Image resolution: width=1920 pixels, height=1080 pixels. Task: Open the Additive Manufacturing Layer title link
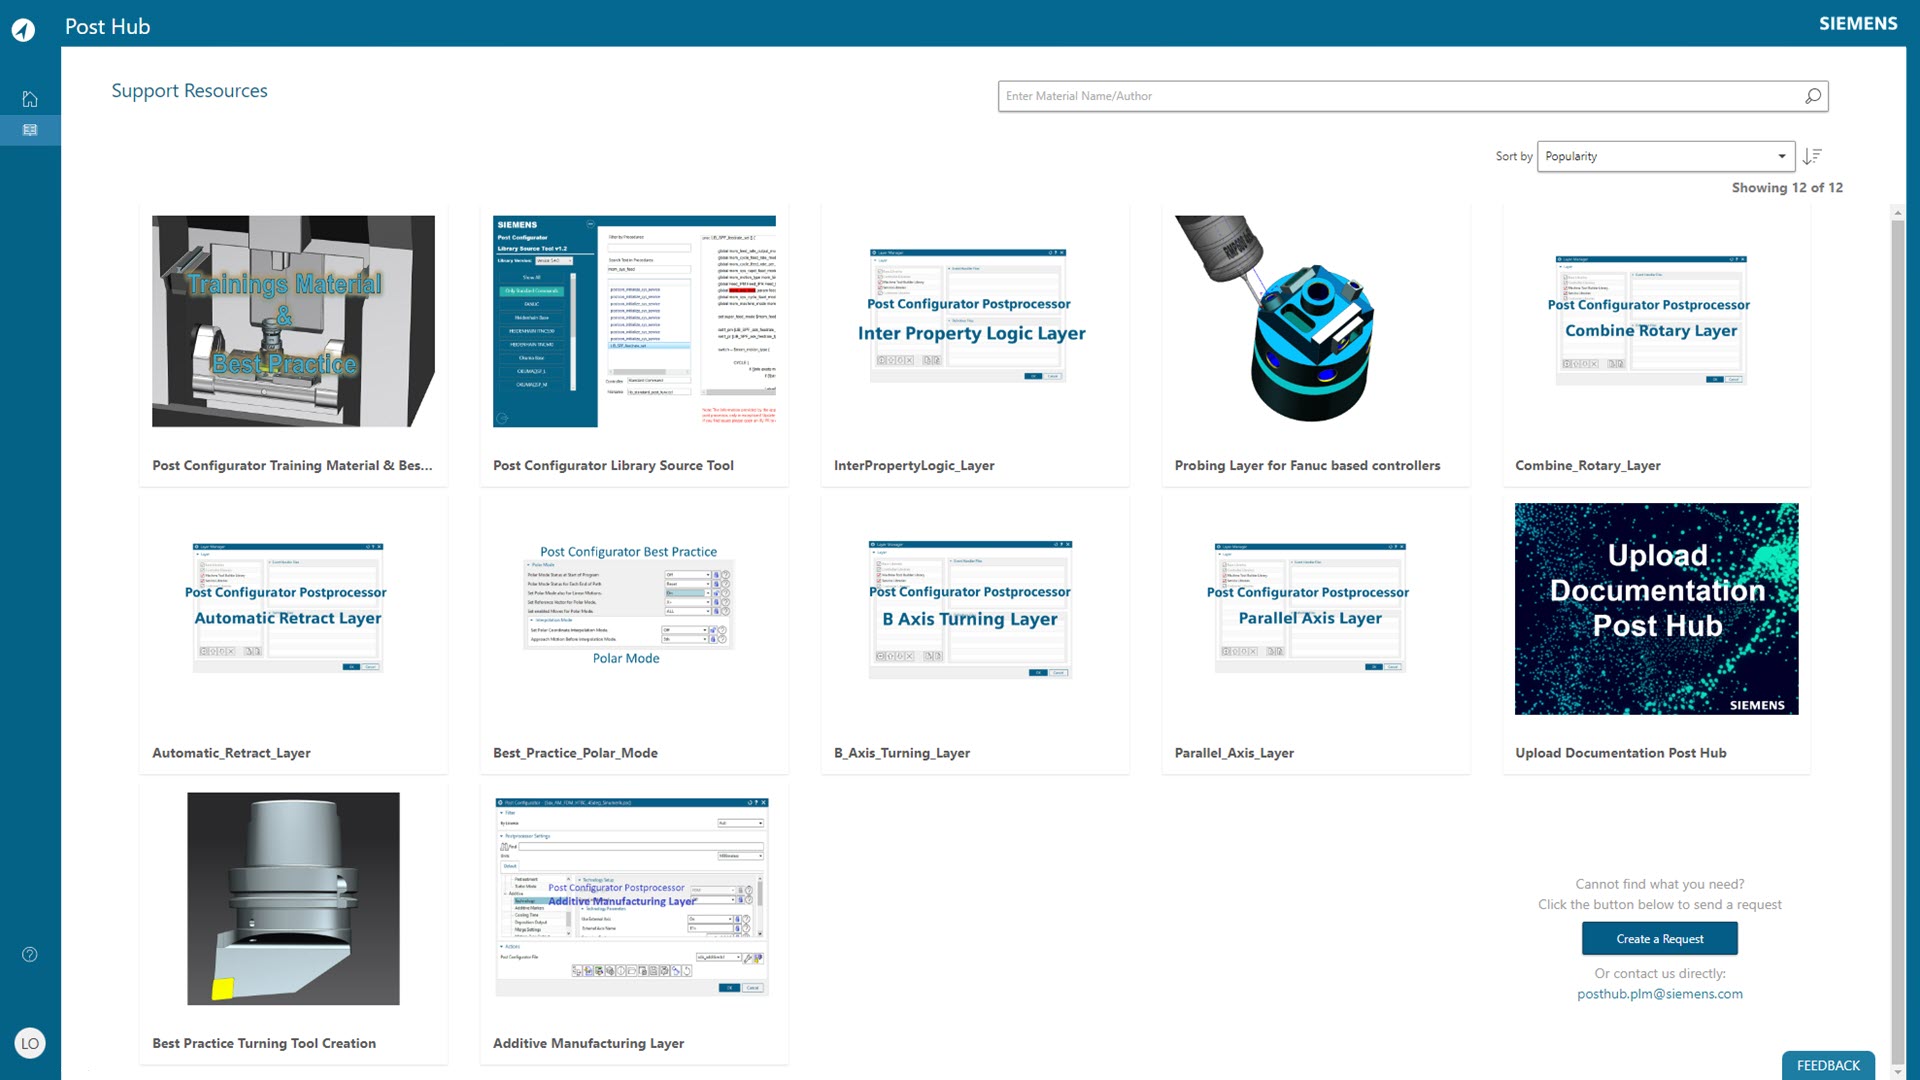588,1043
